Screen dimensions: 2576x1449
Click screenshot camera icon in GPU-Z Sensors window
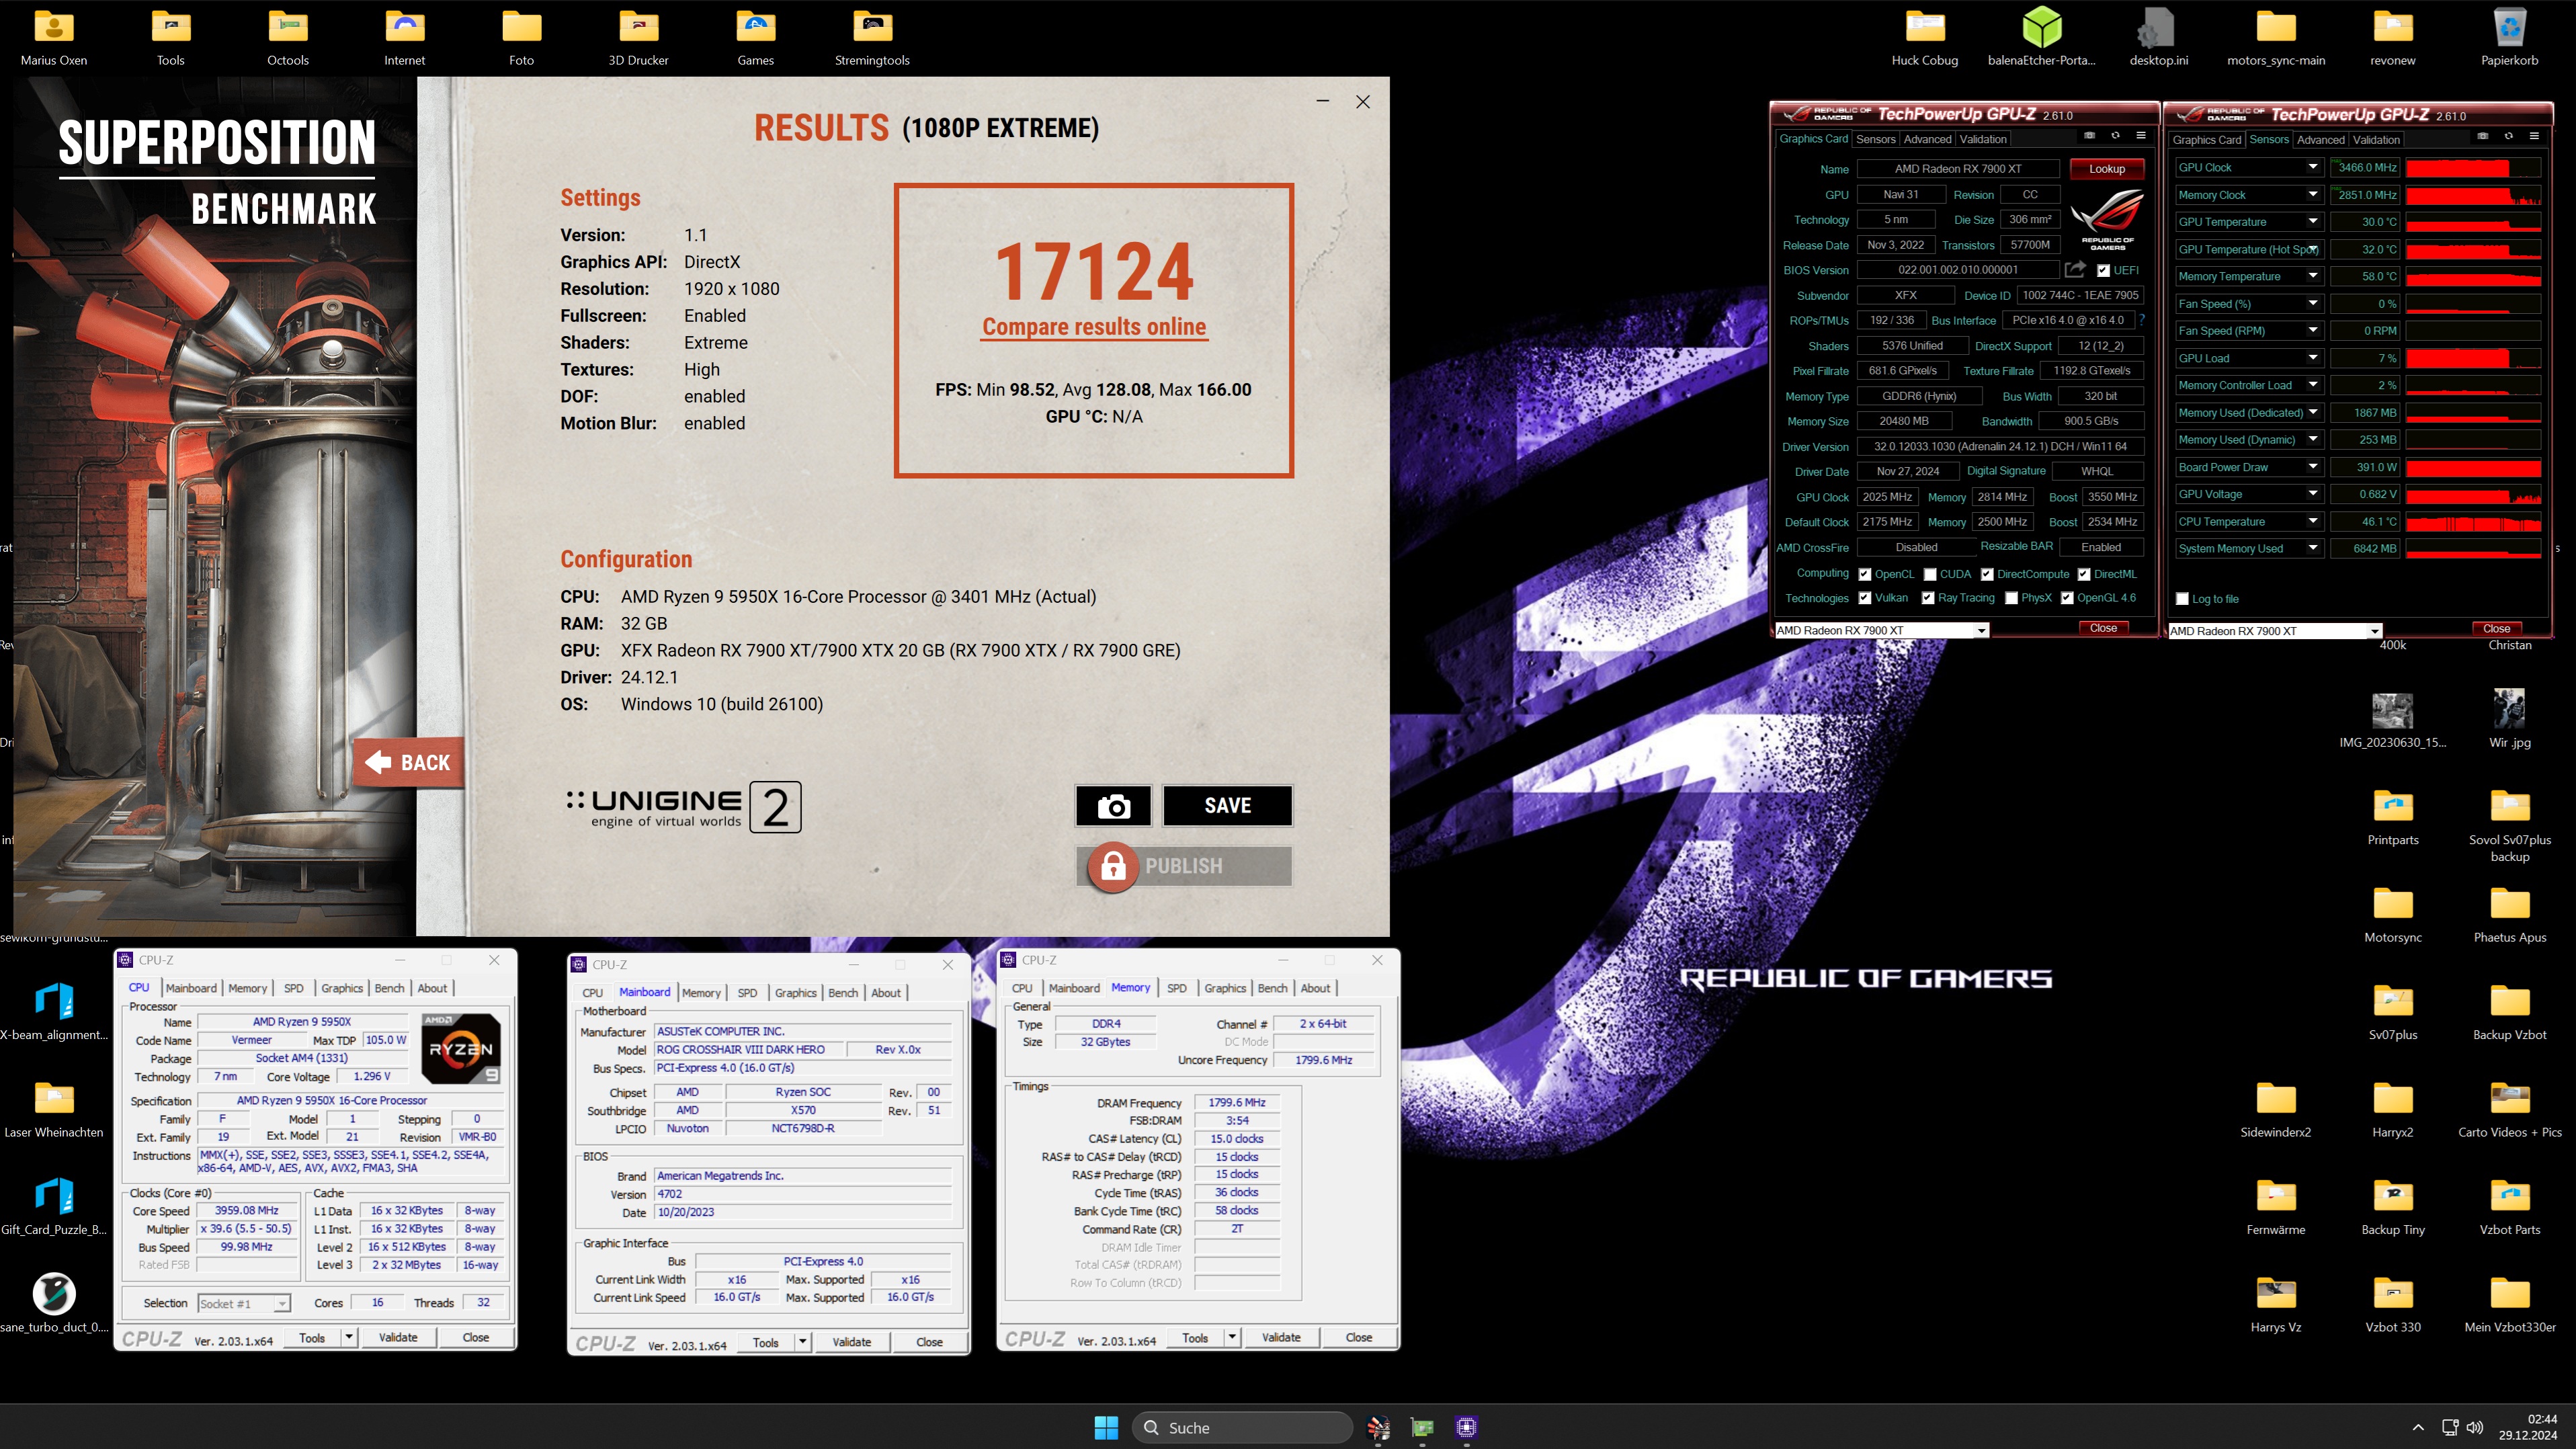pyautogui.click(x=2482, y=137)
